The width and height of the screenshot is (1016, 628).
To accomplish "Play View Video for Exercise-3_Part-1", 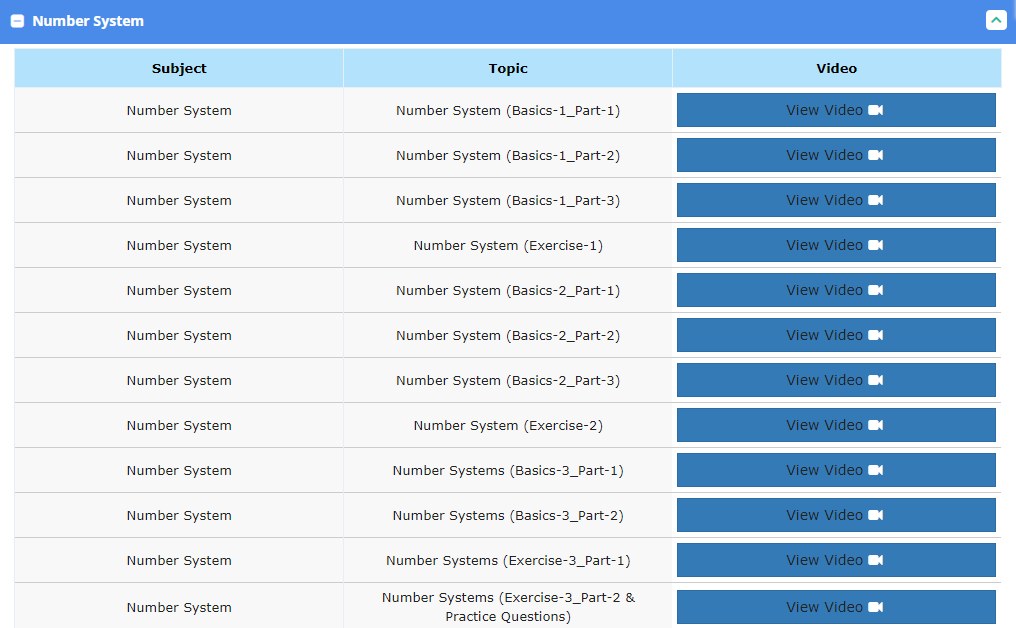I will [x=835, y=560].
